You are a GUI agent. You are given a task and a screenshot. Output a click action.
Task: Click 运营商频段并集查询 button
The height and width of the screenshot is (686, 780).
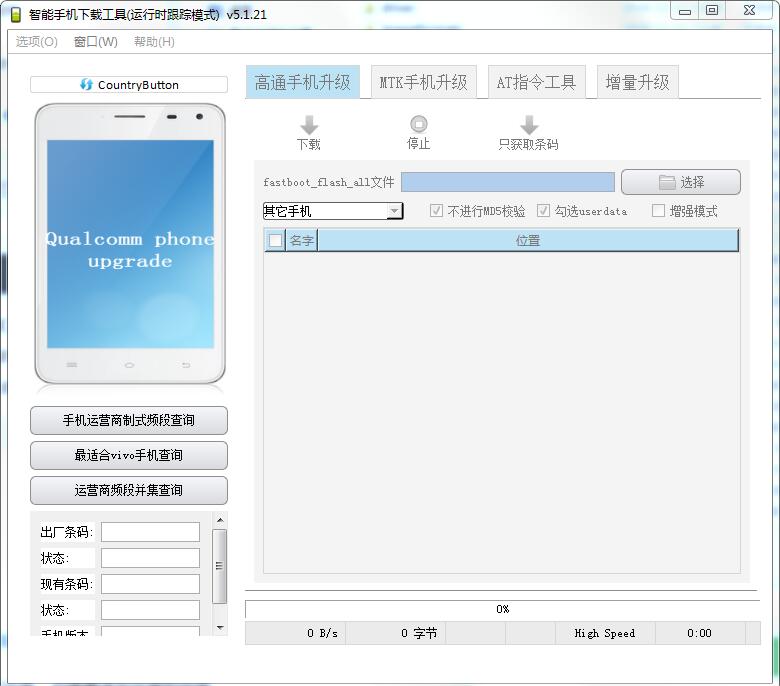pos(129,490)
